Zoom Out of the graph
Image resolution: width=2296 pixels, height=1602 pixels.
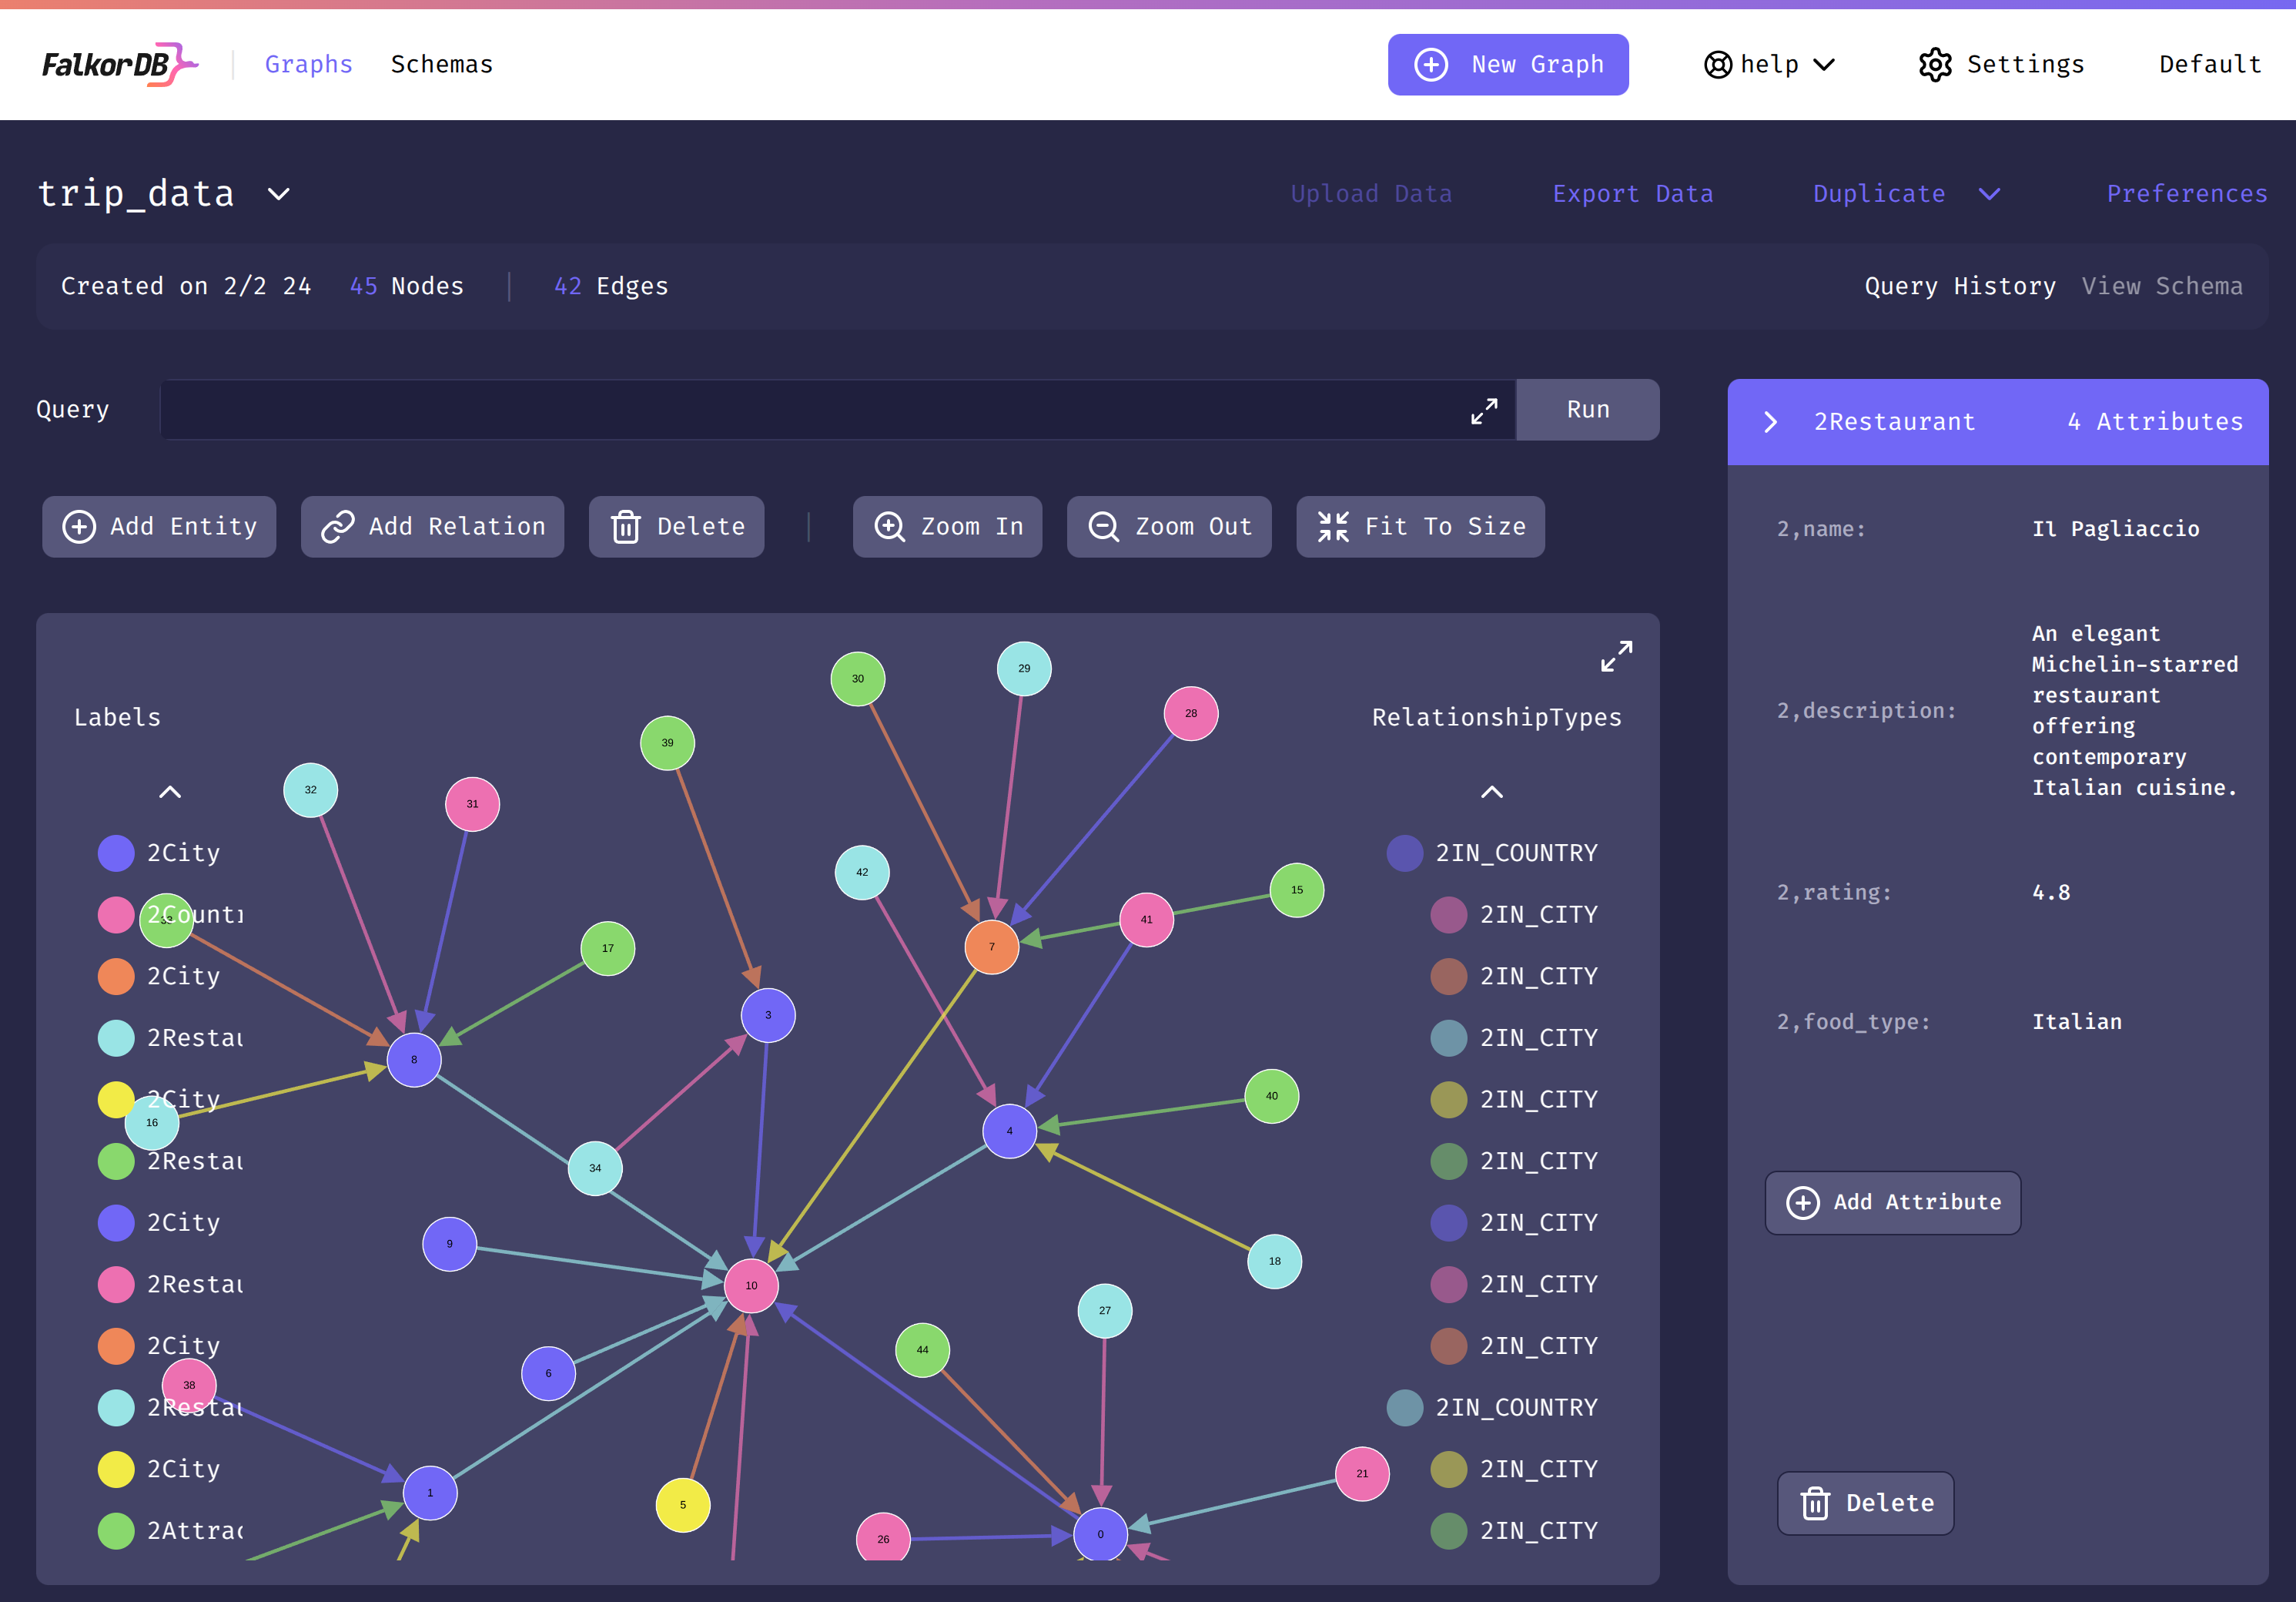1169,527
